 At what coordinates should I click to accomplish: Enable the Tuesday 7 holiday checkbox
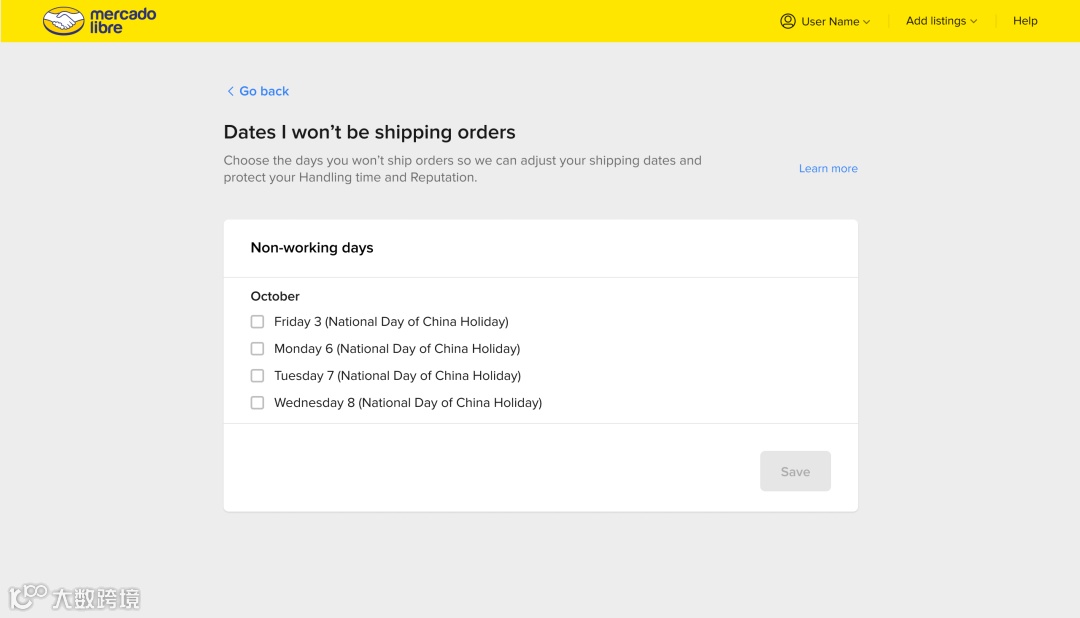pos(257,376)
